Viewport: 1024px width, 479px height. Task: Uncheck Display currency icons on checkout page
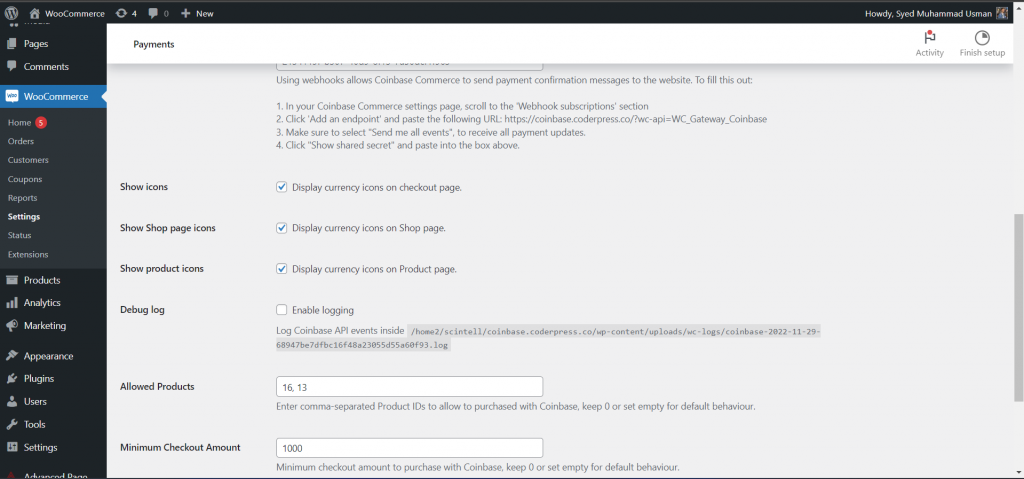tap(282, 187)
